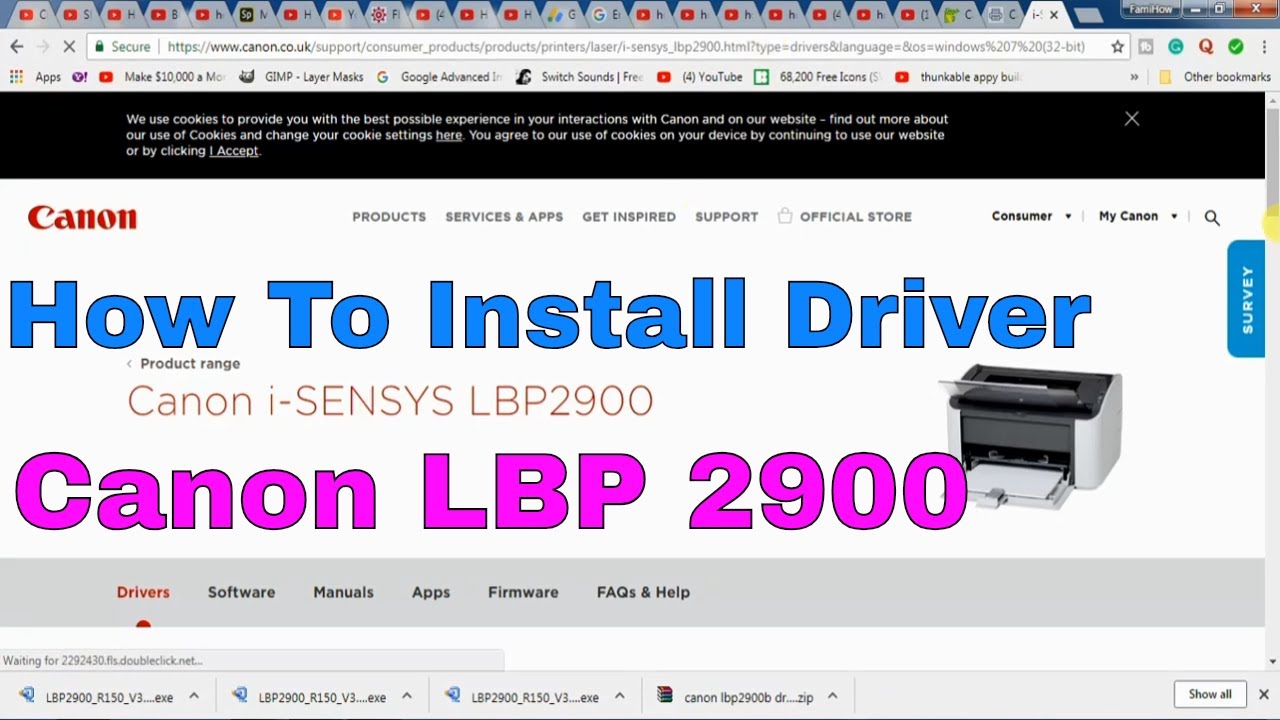
Task: Go back to Product range
Action: [184, 364]
